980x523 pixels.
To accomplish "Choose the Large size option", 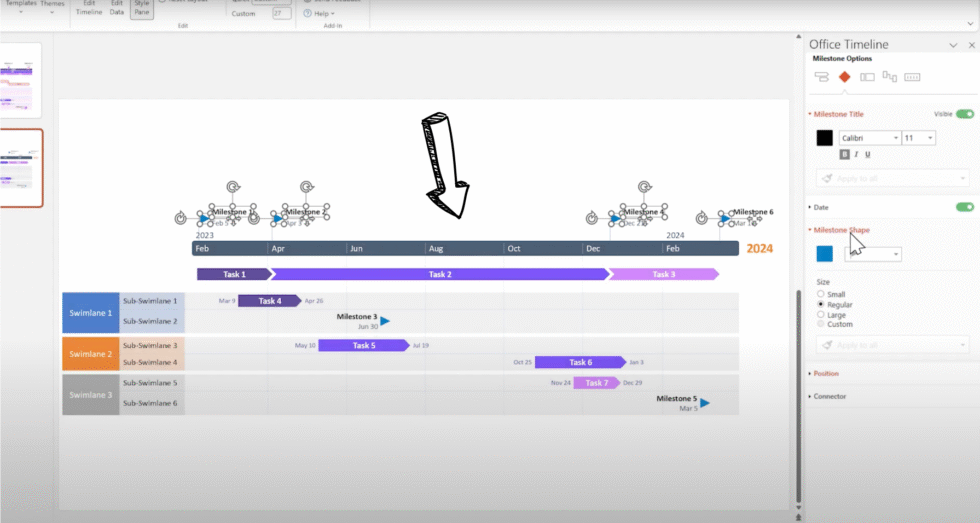I will click(x=822, y=314).
